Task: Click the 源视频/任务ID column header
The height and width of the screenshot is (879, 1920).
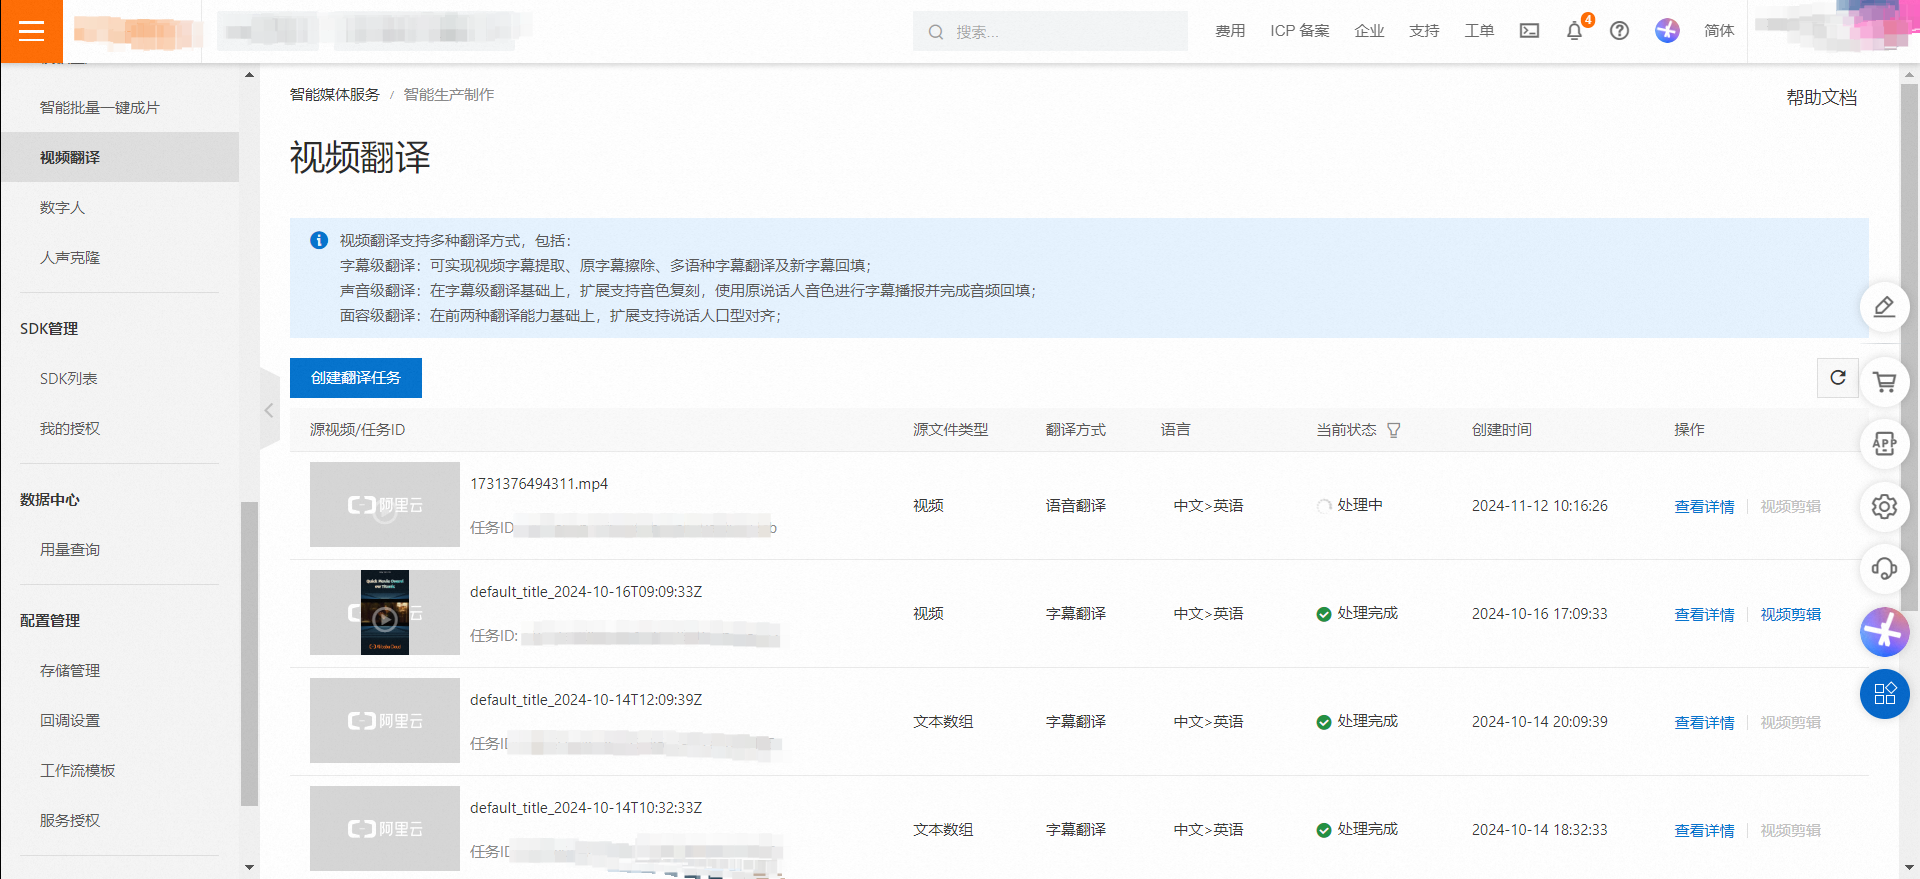Action: [357, 430]
